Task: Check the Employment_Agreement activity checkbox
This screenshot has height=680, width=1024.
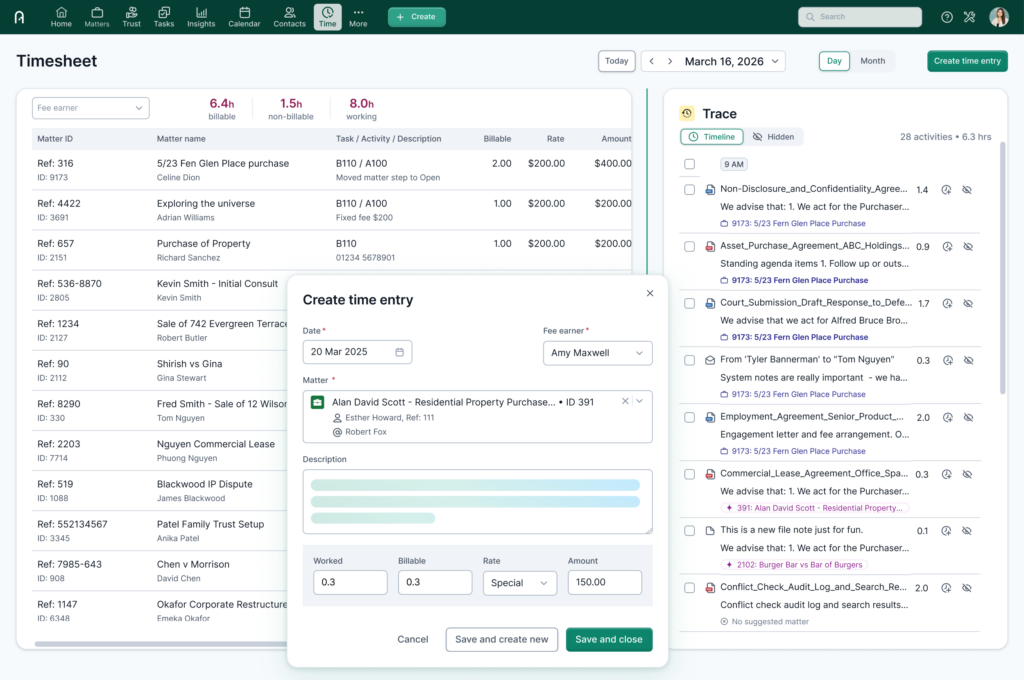Action: [x=690, y=417]
